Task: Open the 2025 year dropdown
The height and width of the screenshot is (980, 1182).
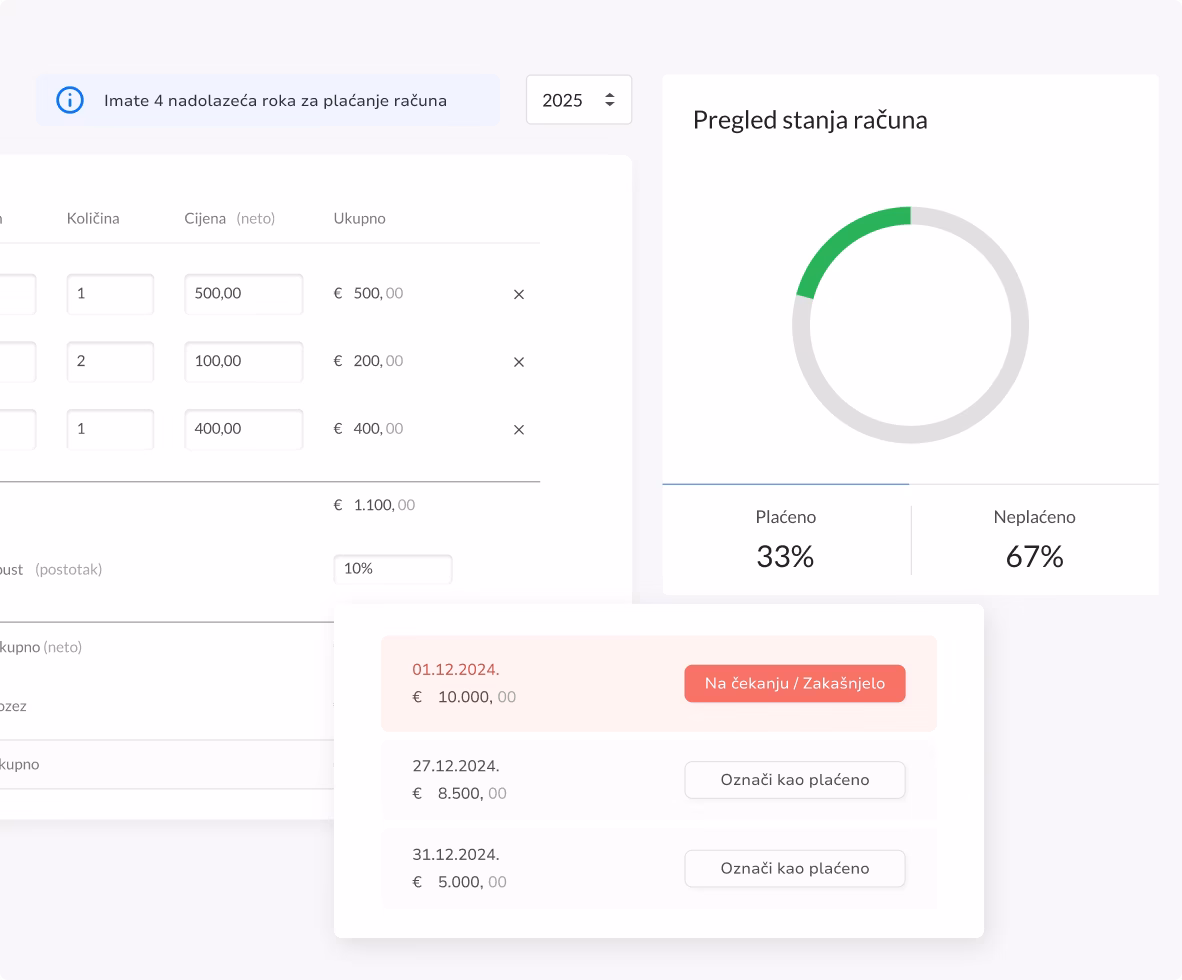Action: [x=578, y=100]
